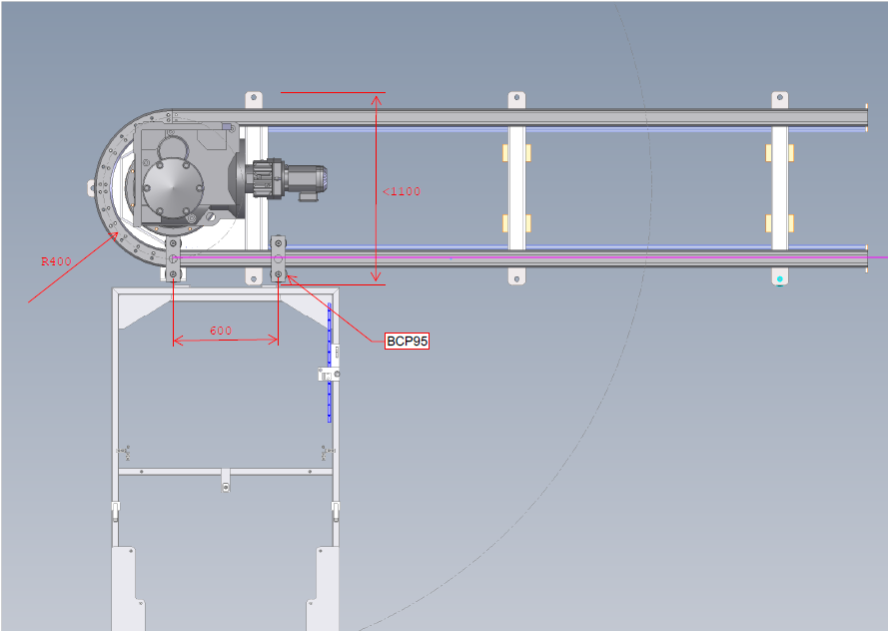This screenshot has width=889, height=632.
Task: Click the round gearbox cover plate
Action: pyautogui.click(x=173, y=188)
